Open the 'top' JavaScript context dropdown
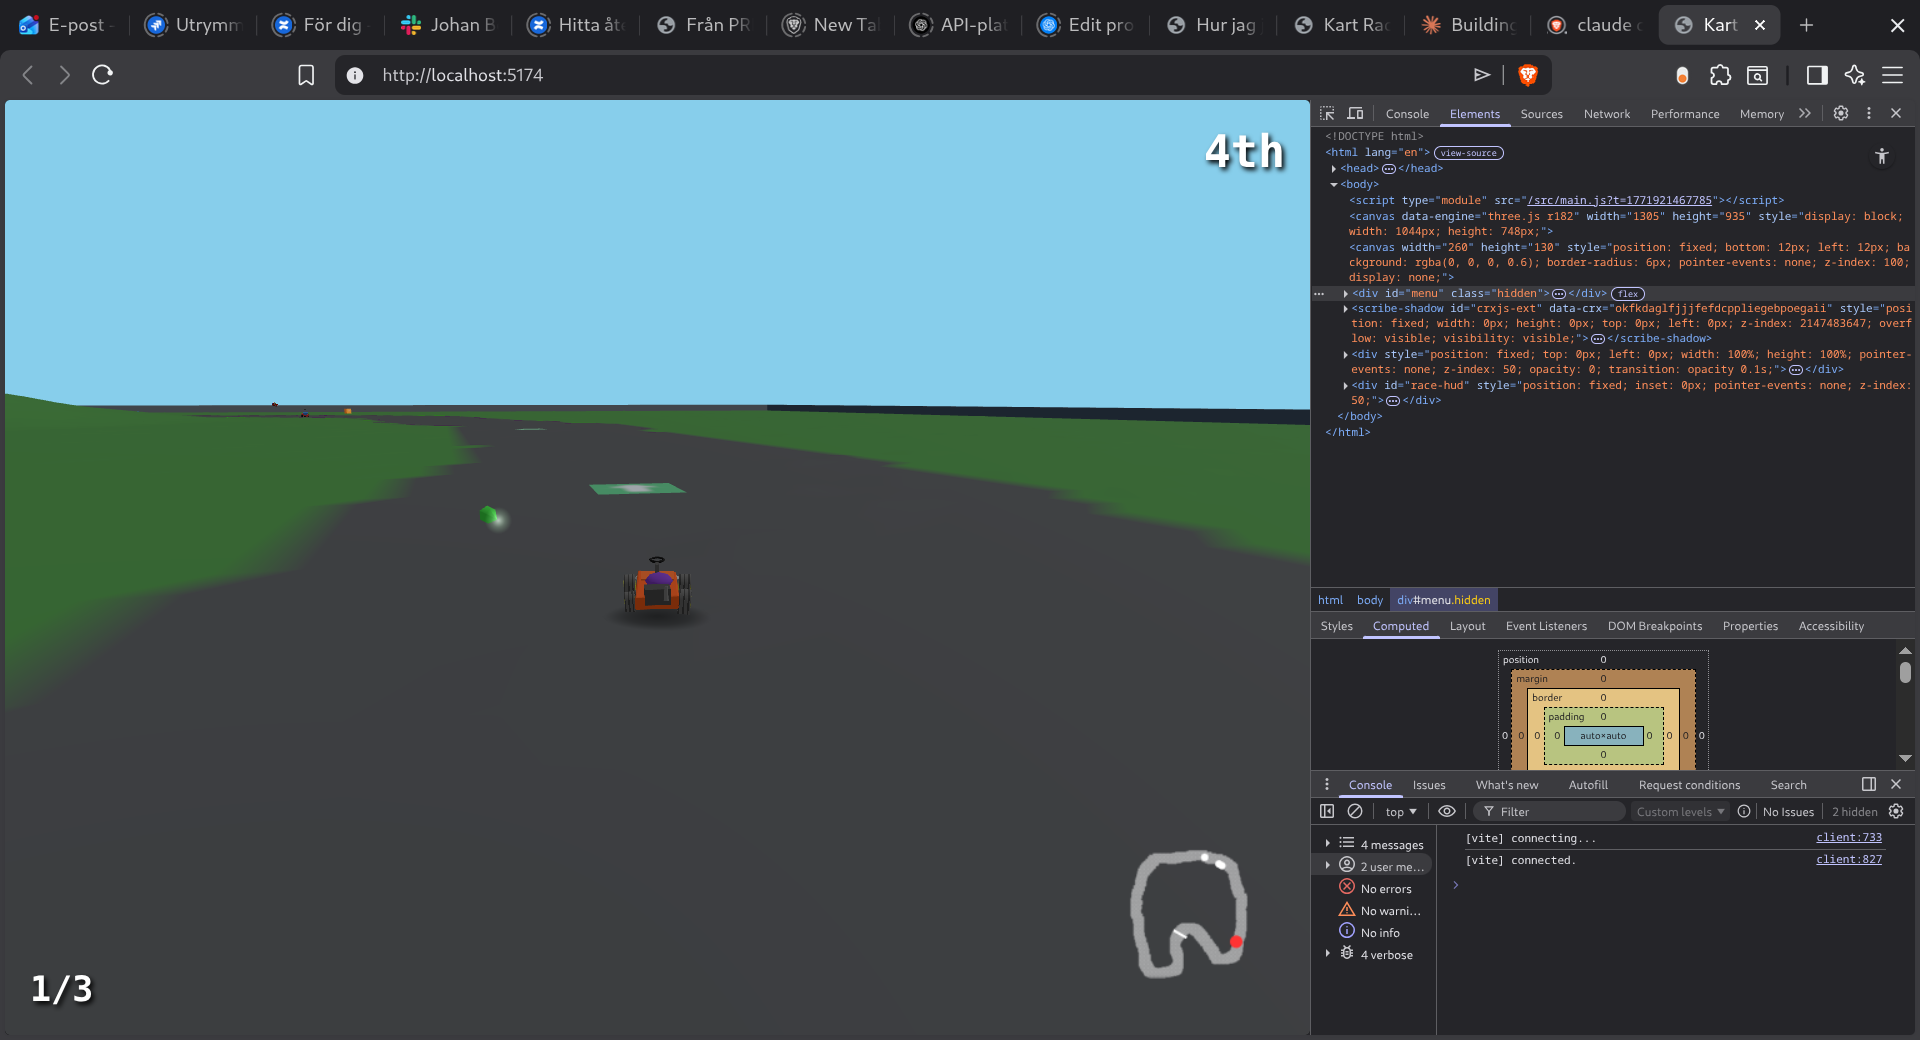 click(1400, 811)
